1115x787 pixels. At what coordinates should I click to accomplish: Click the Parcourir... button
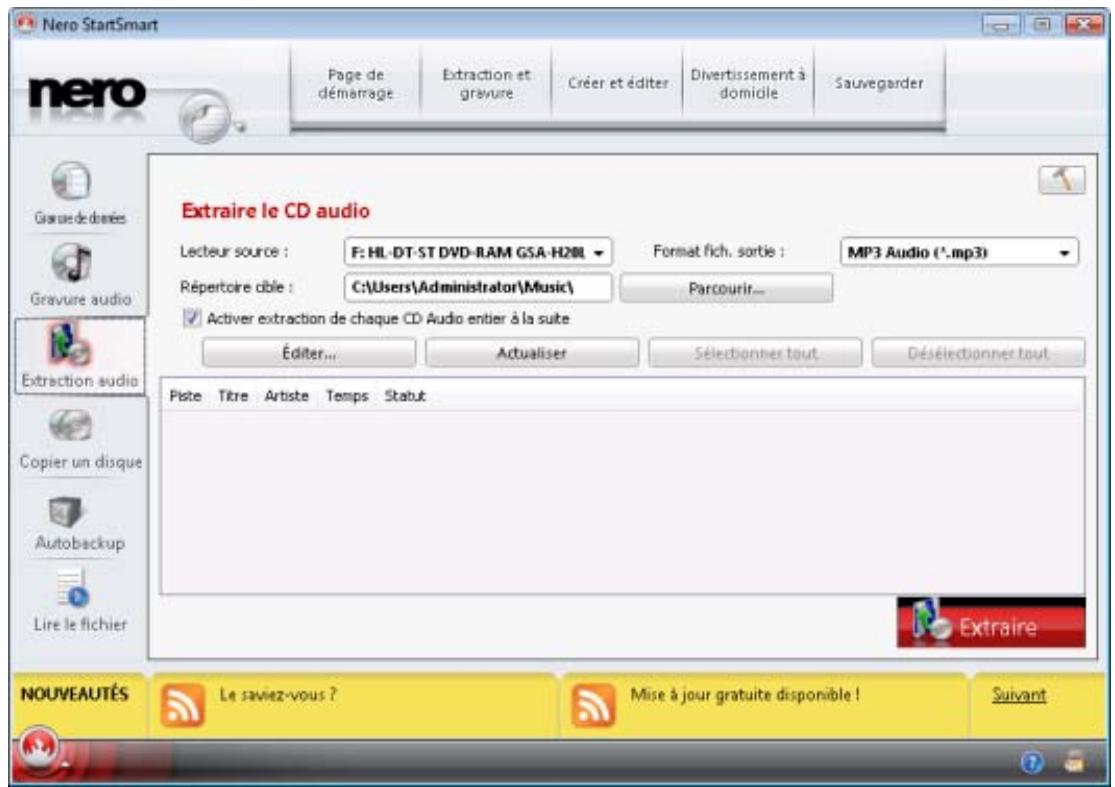point(726,289)
